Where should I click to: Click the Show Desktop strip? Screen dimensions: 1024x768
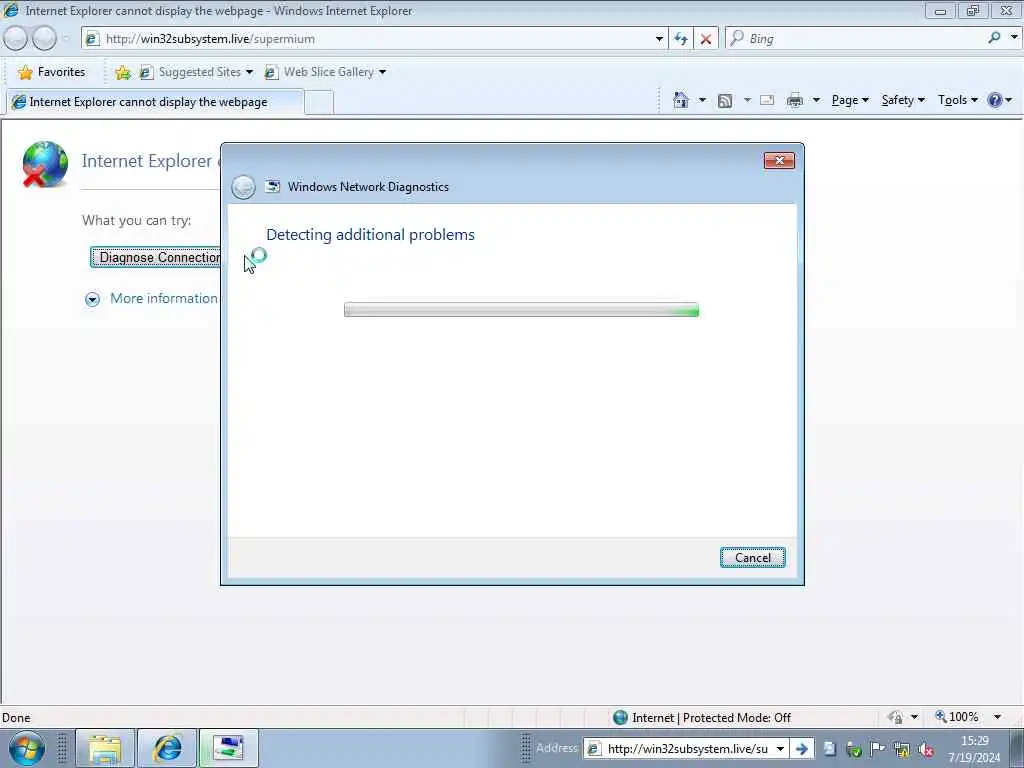[x=1016, y=748]
